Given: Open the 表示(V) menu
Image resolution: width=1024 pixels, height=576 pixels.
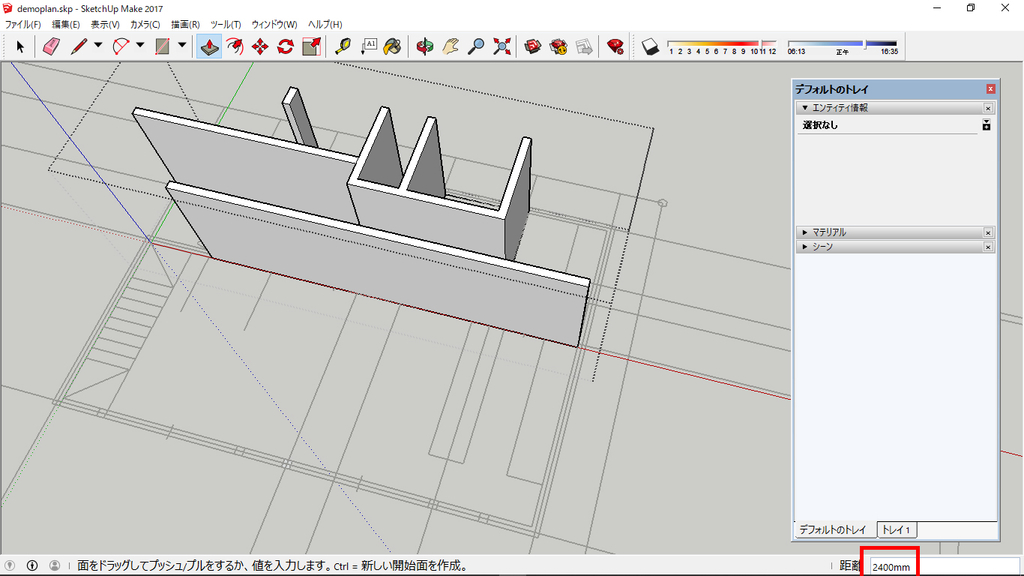Looking at the screenshot, I should click(x=104, y=24).
